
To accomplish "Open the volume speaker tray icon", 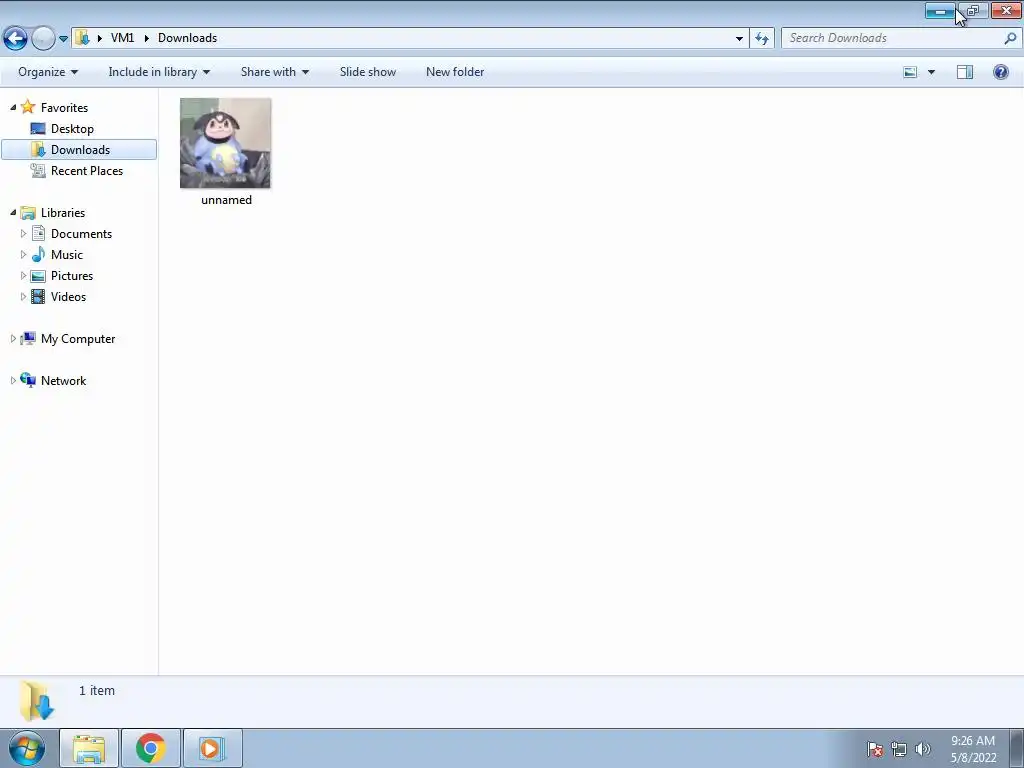I will point(923,749).
